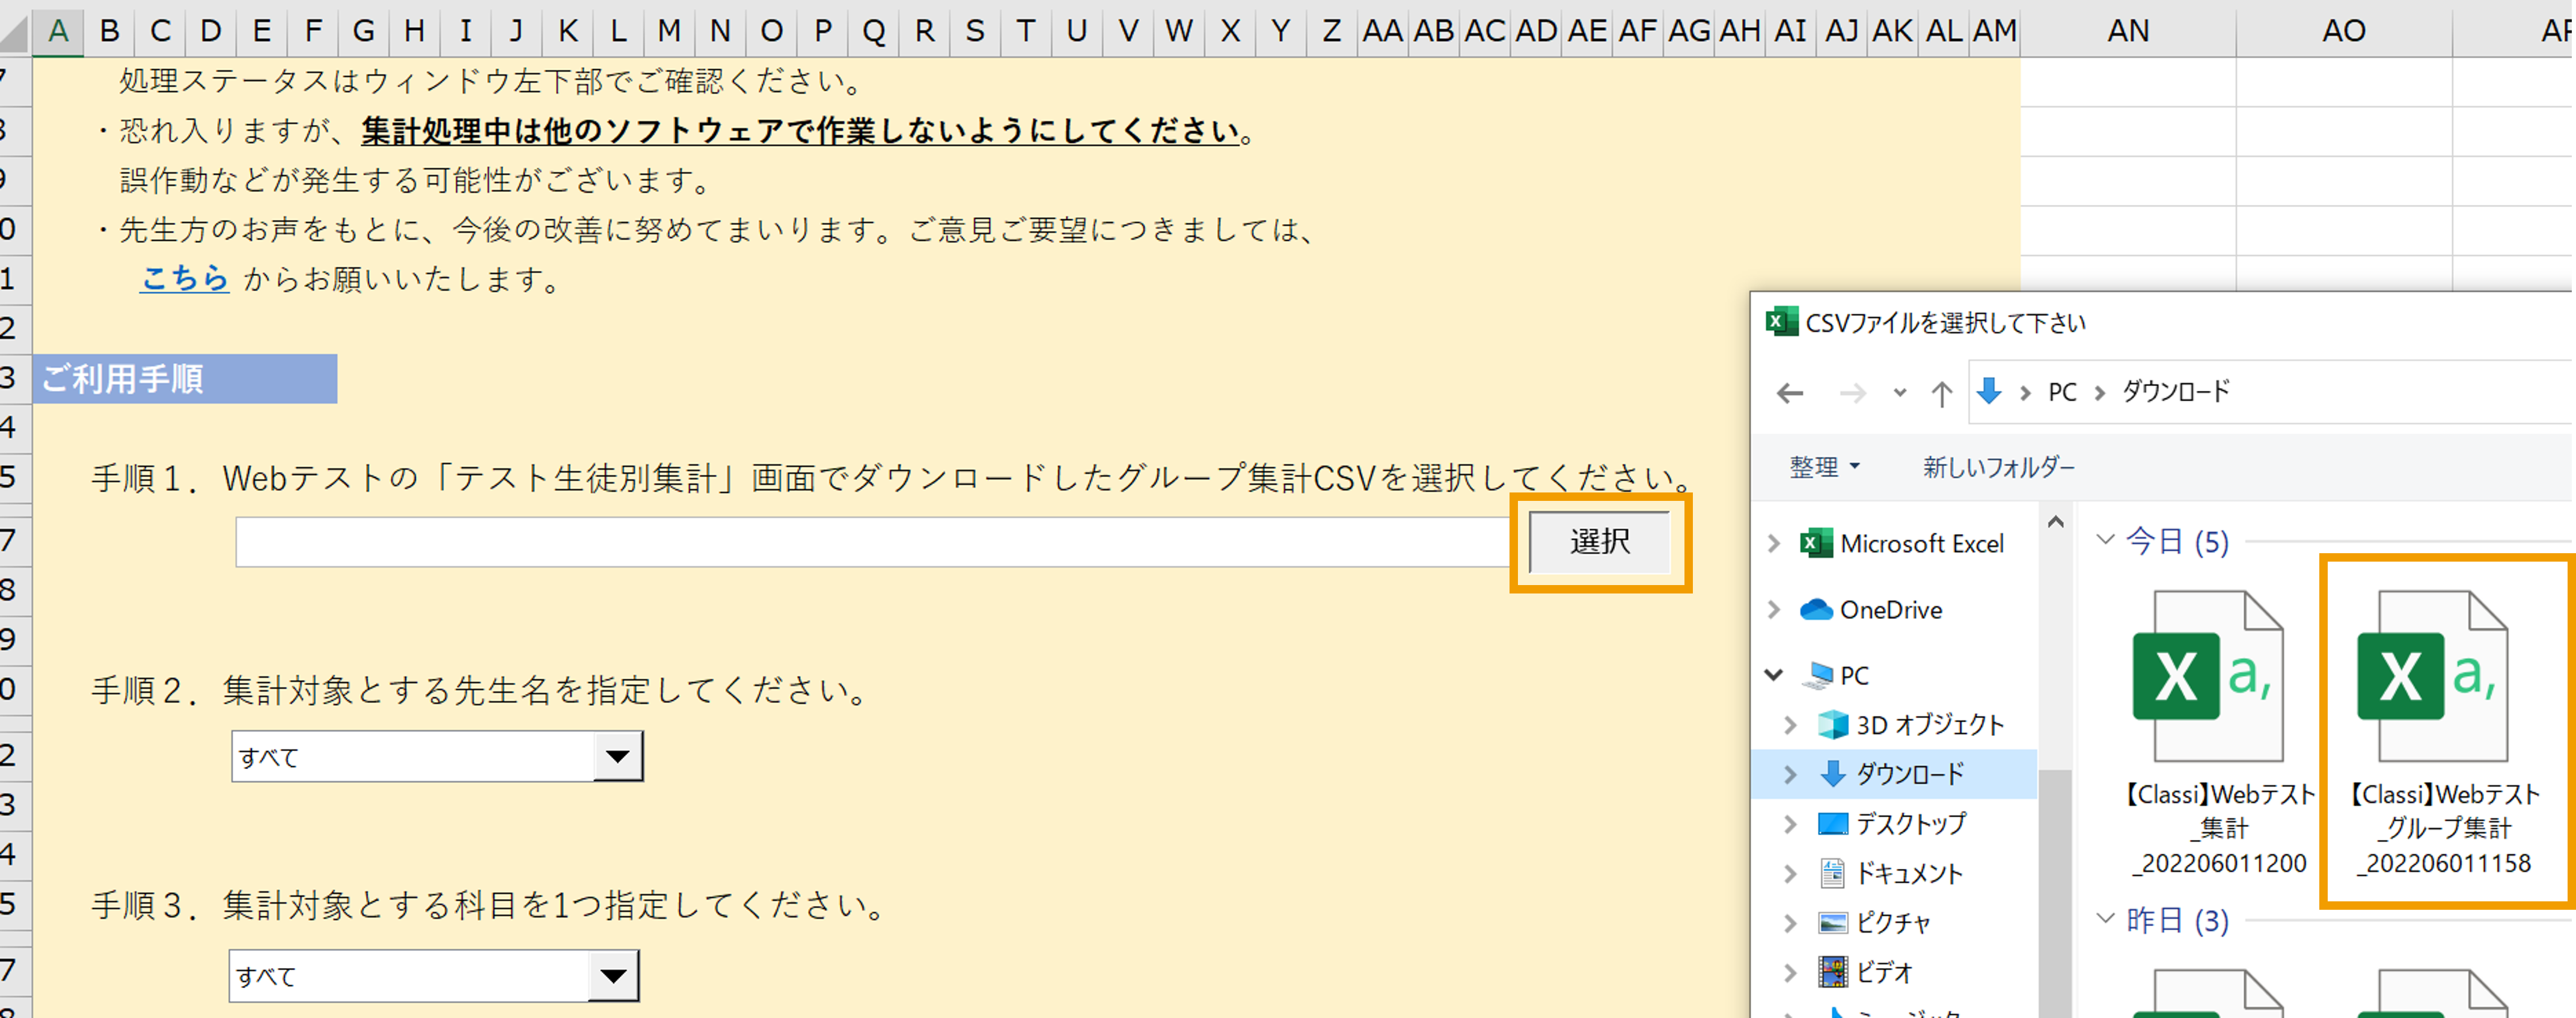Select PC in the navigation pane
Viewport: 2576px width, 1018px height.
pos(1835,675)
